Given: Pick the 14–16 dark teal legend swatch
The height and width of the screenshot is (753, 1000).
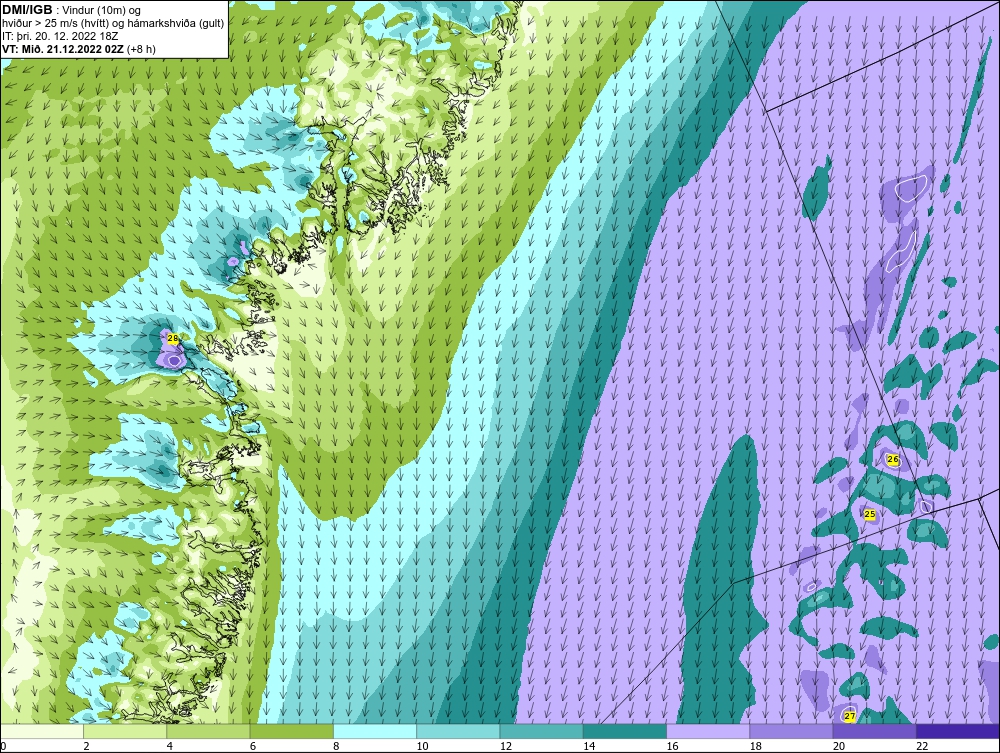Looking at the screenshot, I should coord(625,731).
